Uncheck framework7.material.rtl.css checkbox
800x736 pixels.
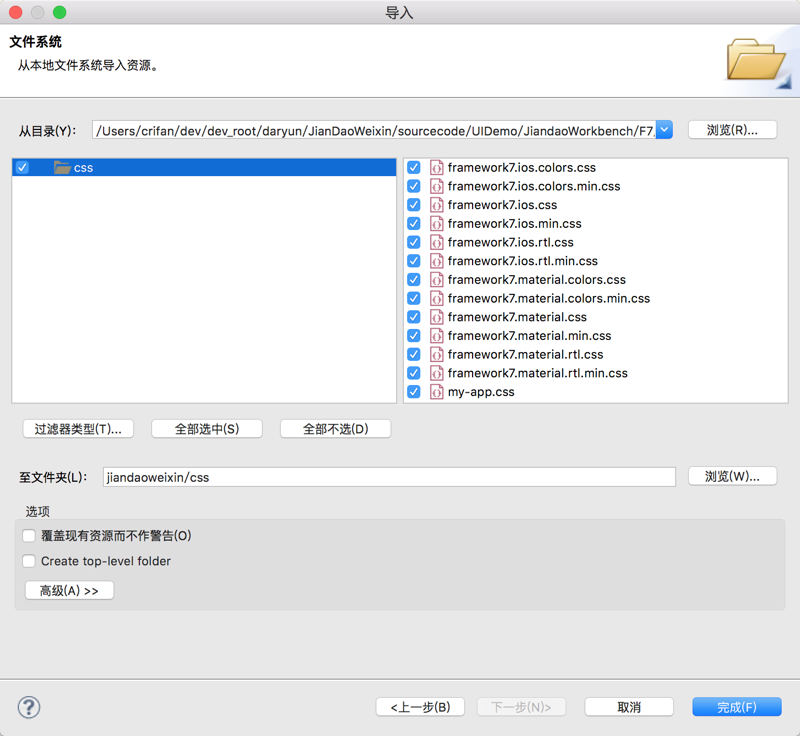414,354
